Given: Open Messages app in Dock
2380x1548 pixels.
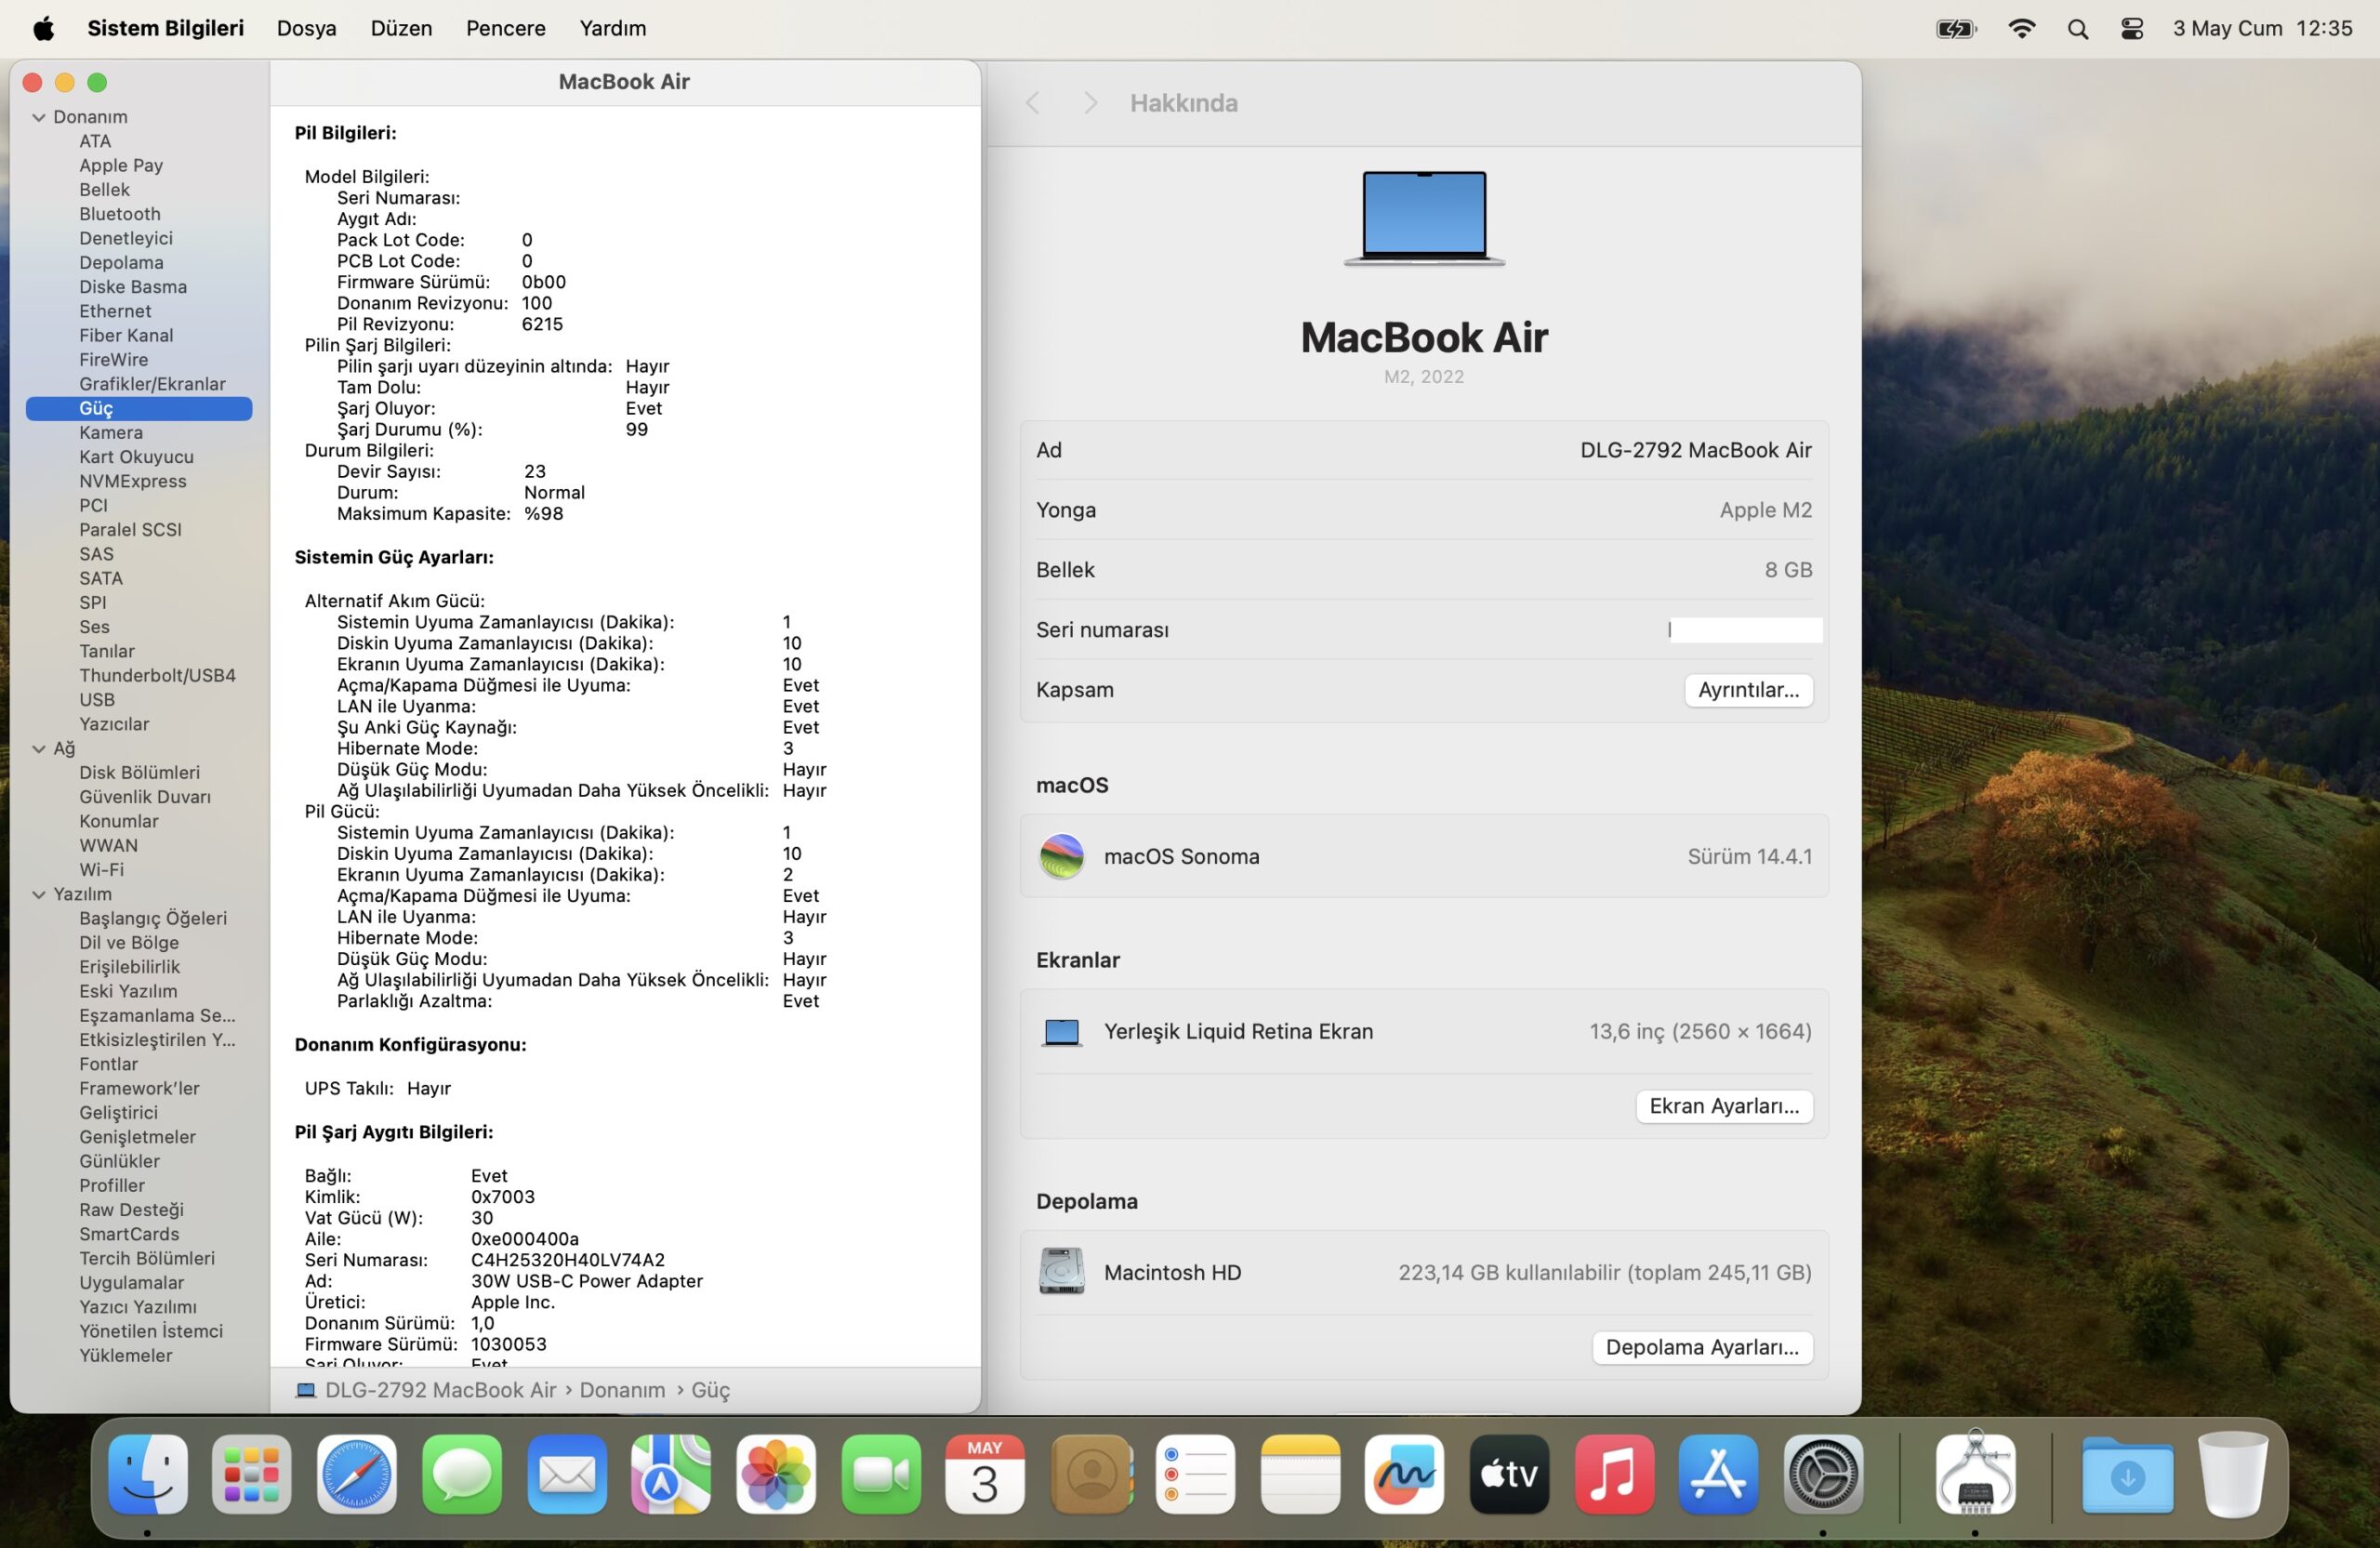Looking at the screenshot, I should pos(462,1474).
